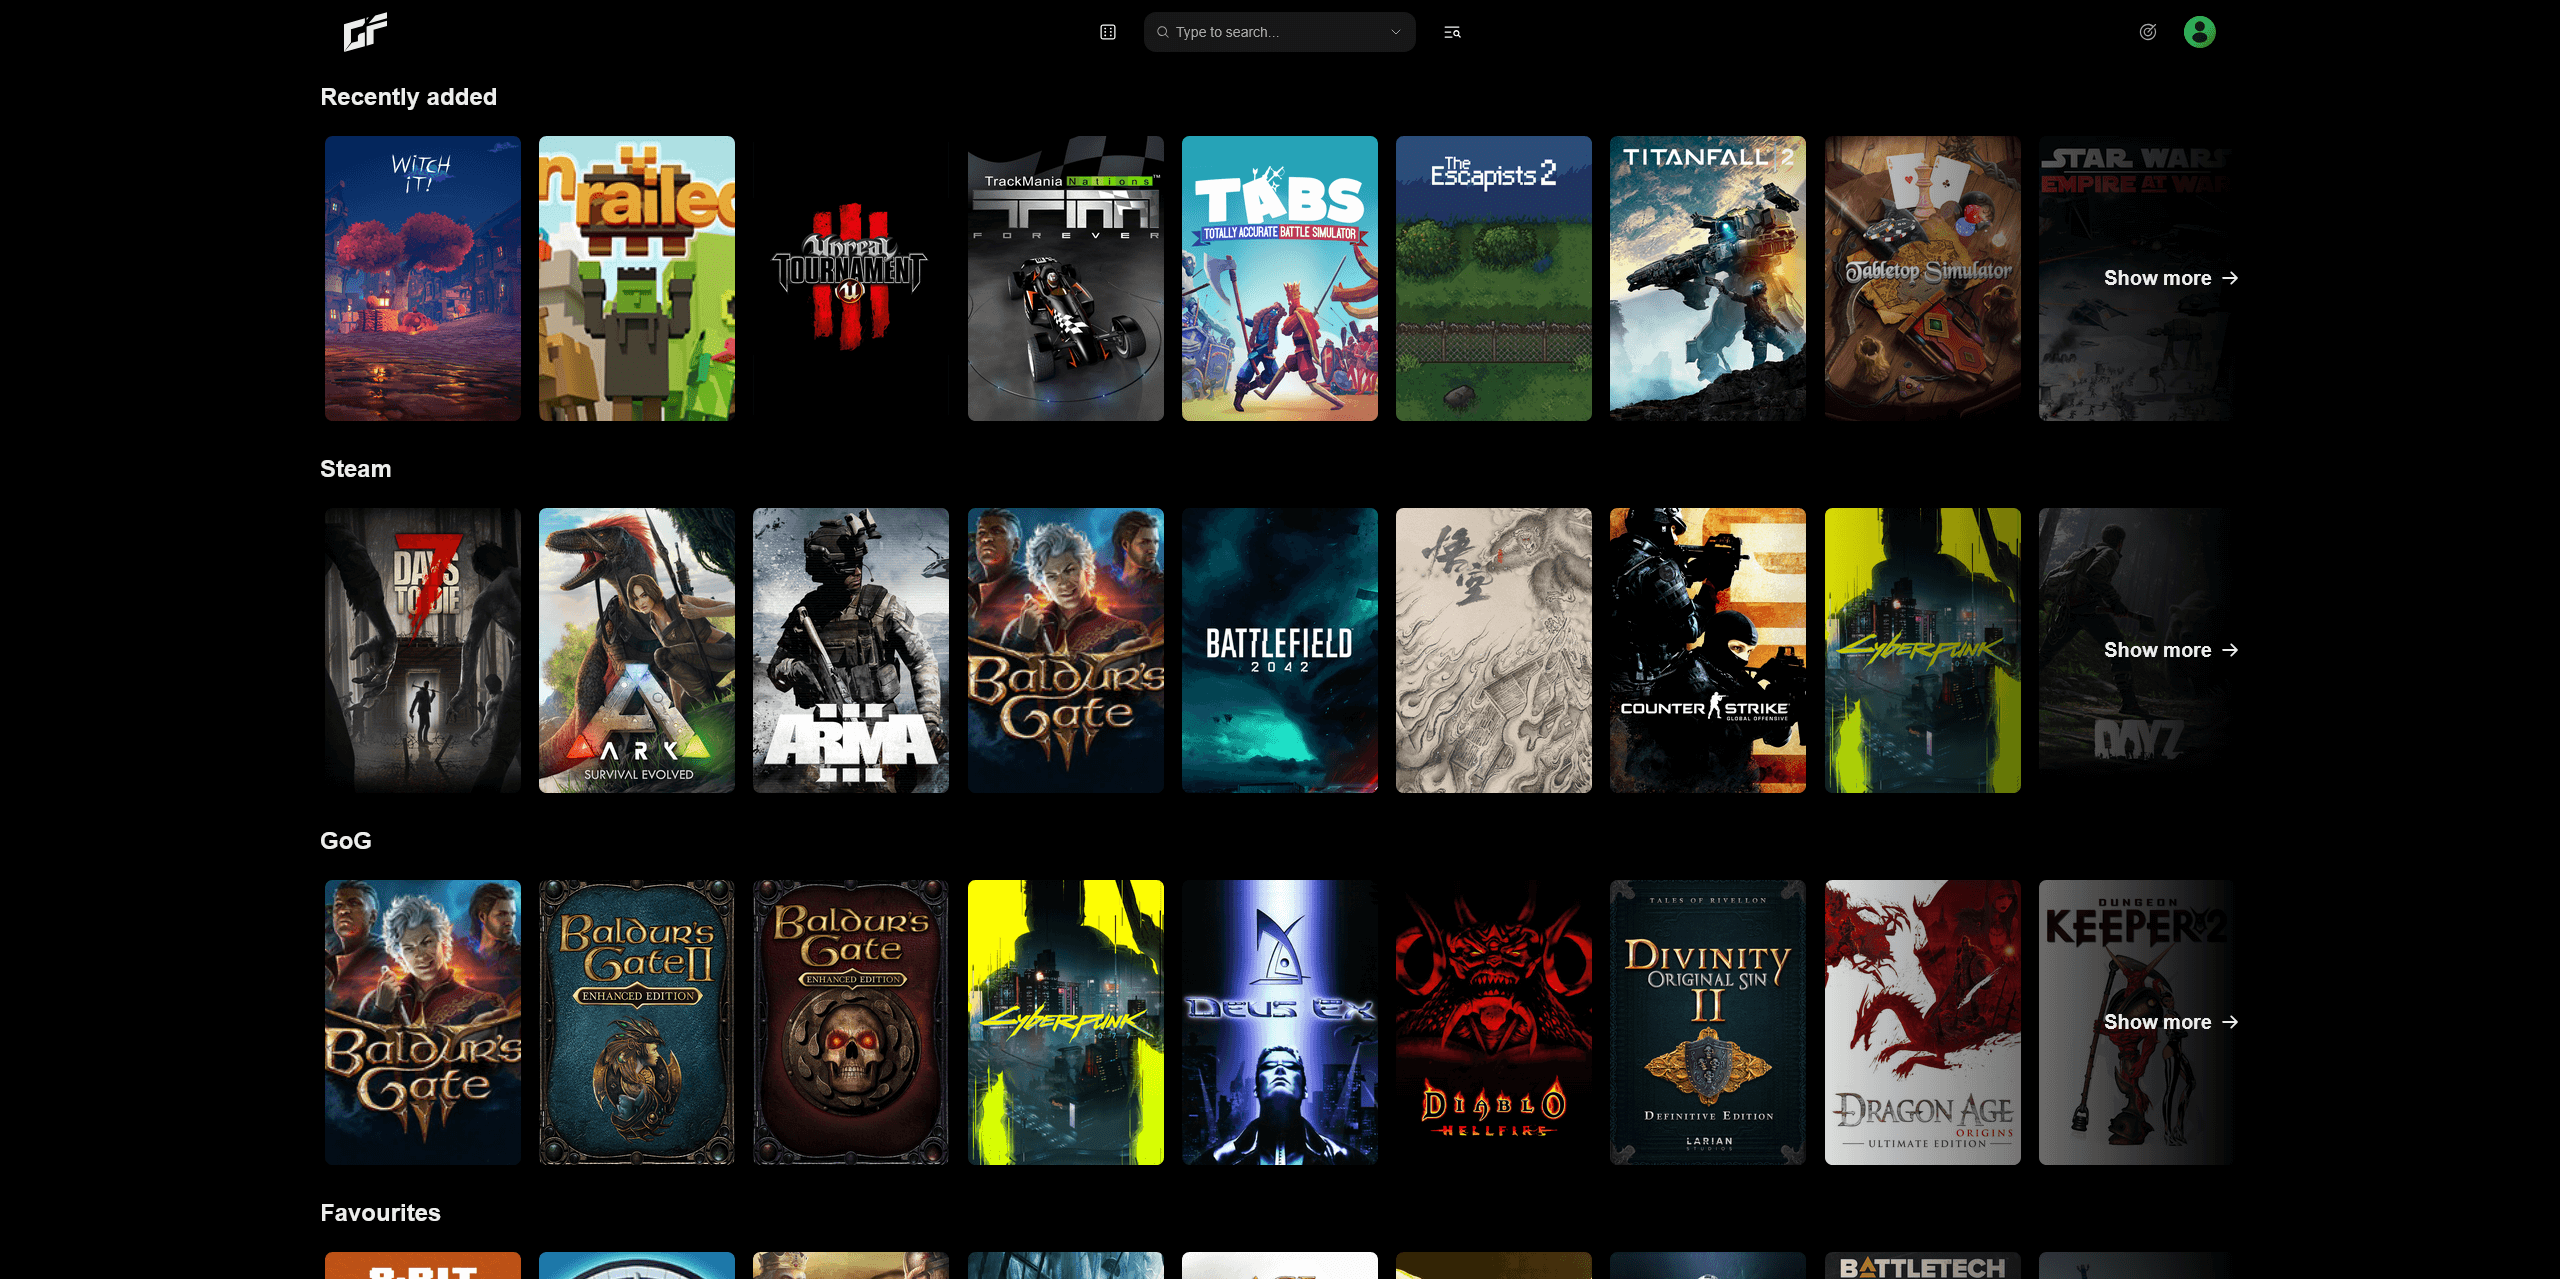This screenshot has height=1279, width=2560.
Task: Show more Steam games
Action: tap(2170, 650)
